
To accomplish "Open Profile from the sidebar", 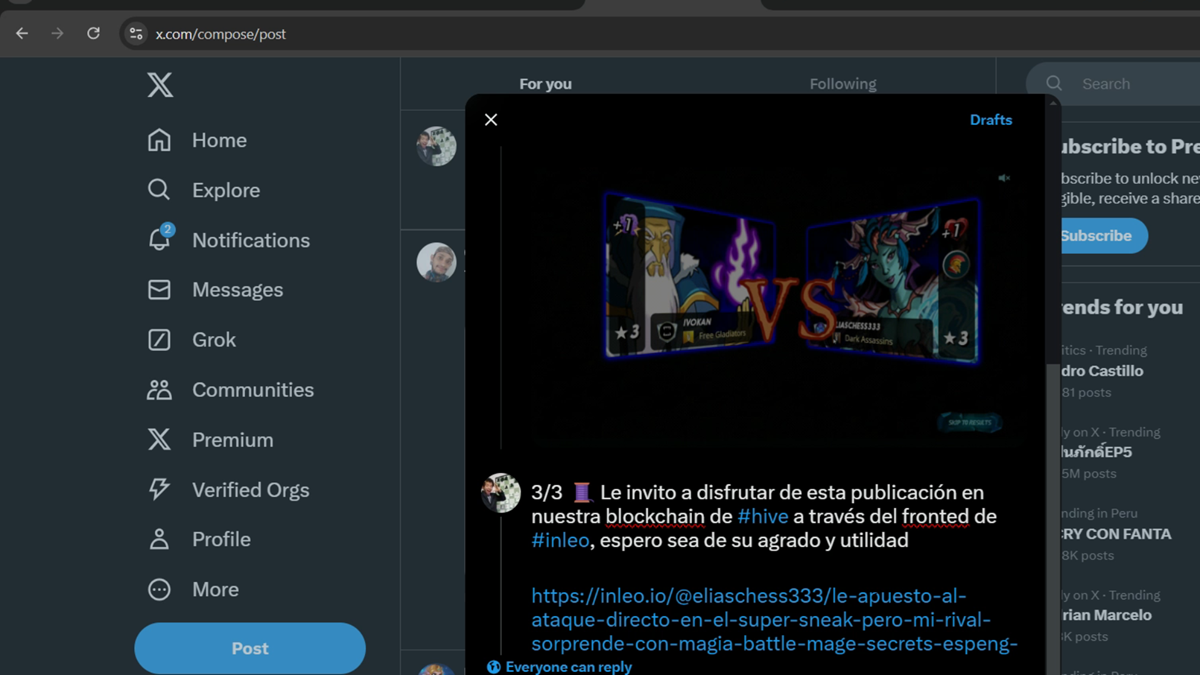I will tap(198, 539).
